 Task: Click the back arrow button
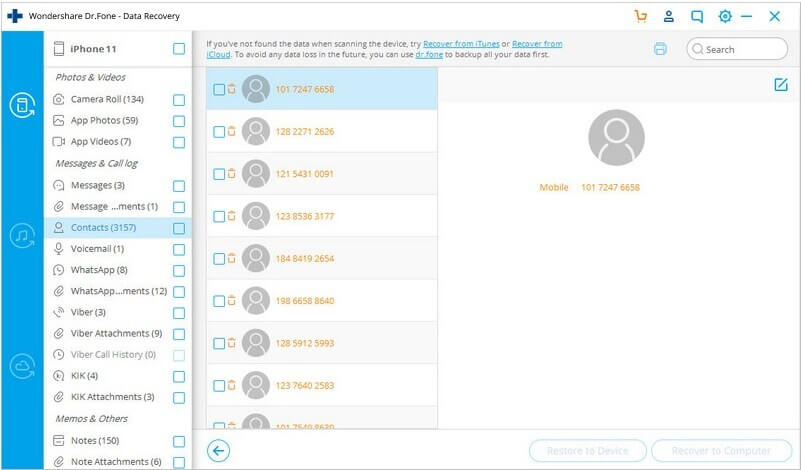pos(219,451)
